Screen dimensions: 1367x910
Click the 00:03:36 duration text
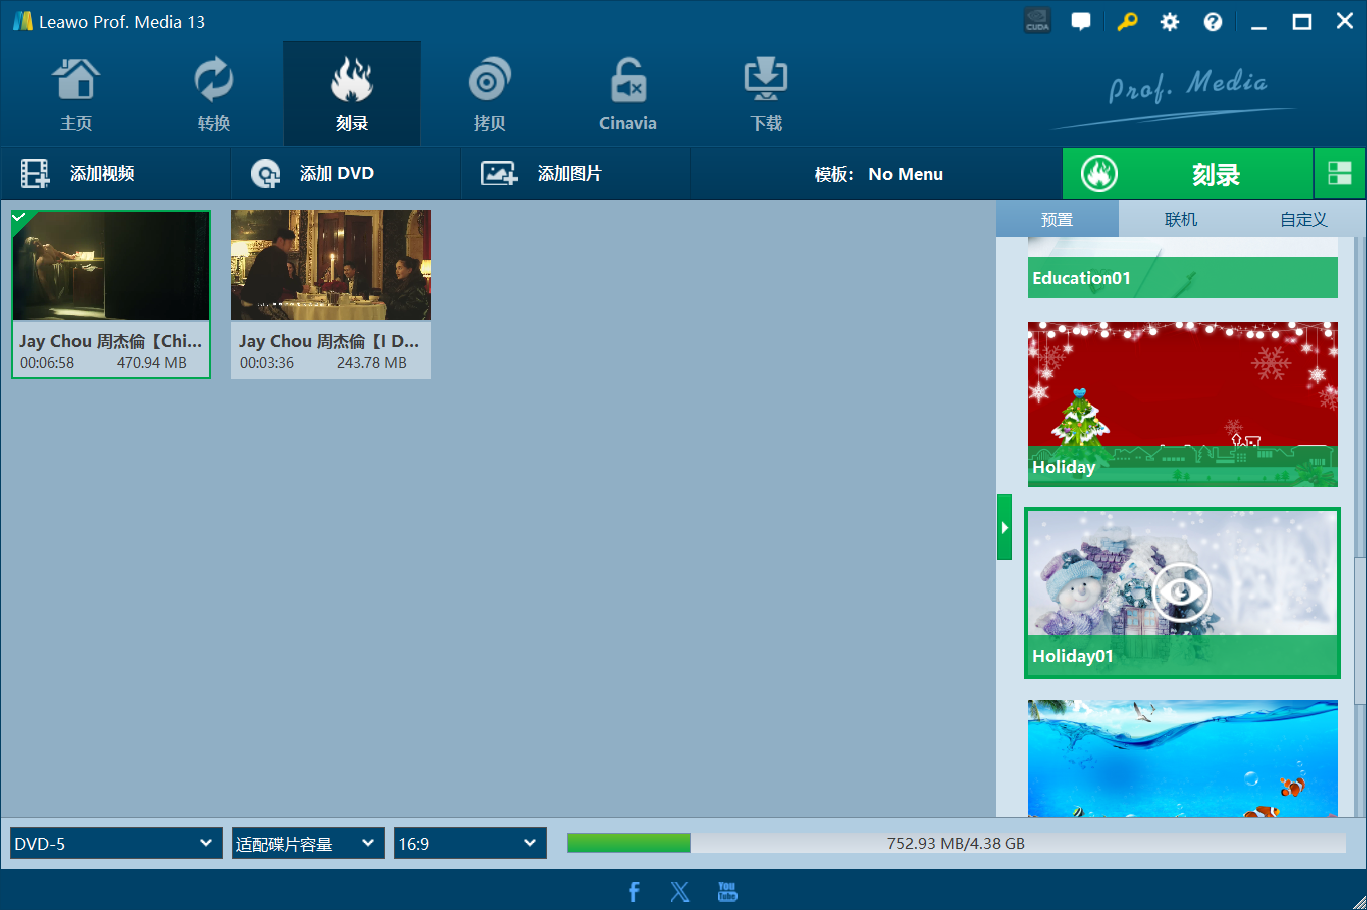pyautogui.click(x=267, y=363)
